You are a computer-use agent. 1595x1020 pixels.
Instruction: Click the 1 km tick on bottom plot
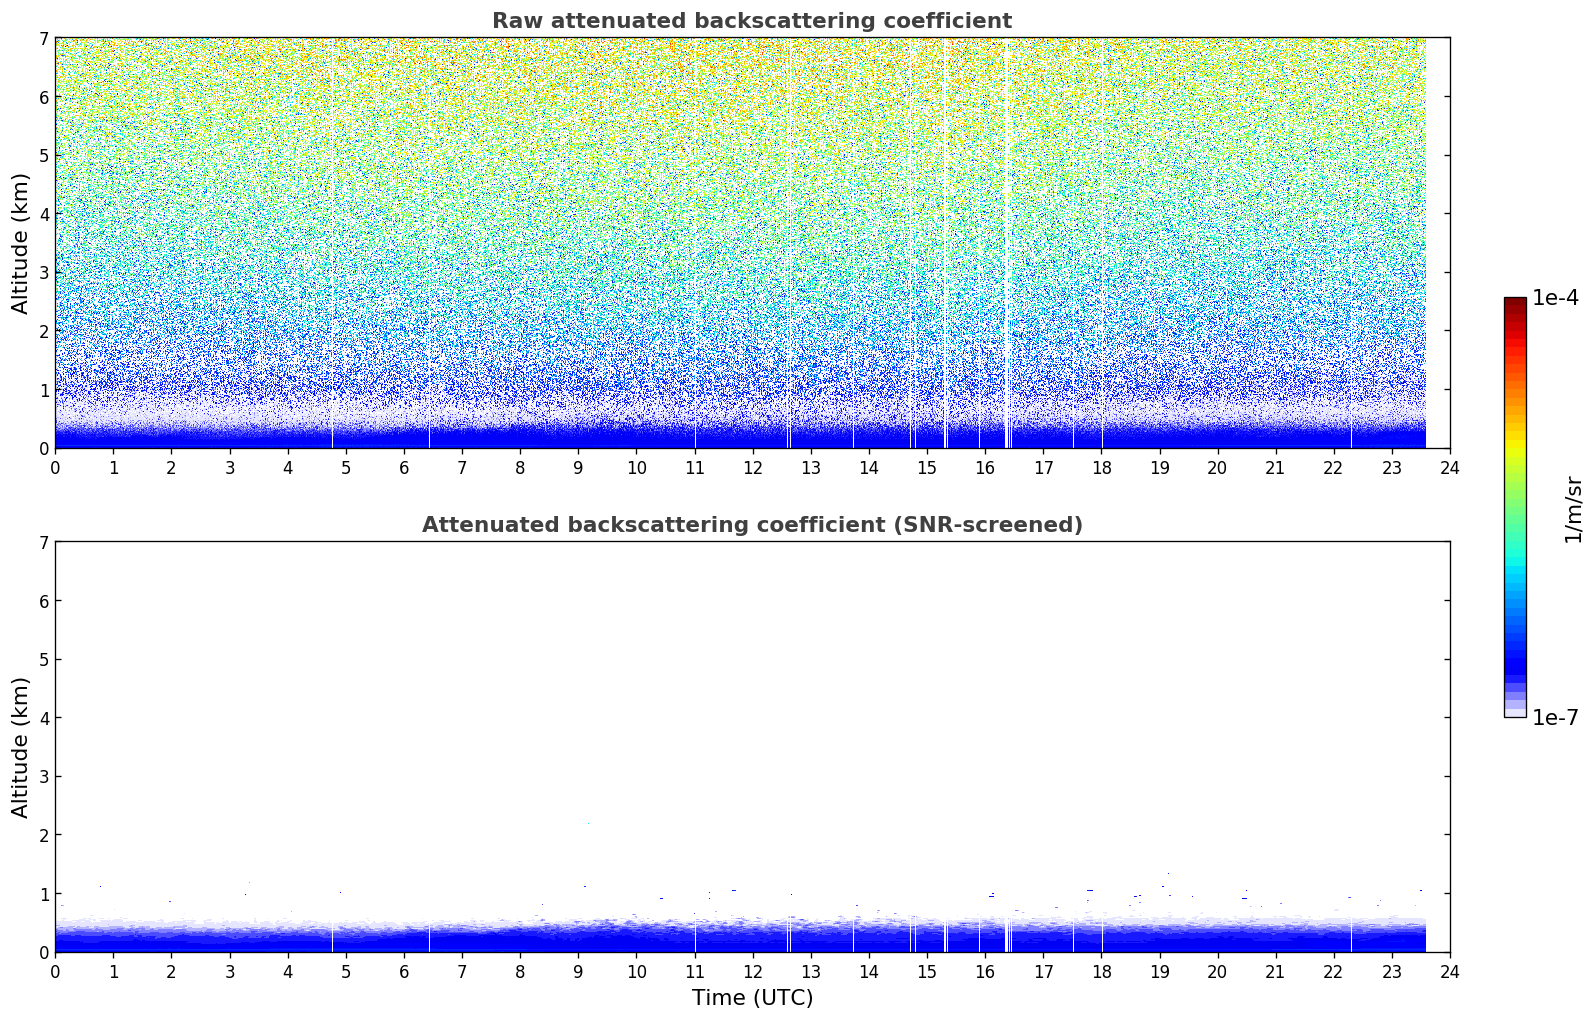pyautogui.click(x=43, y=893)
